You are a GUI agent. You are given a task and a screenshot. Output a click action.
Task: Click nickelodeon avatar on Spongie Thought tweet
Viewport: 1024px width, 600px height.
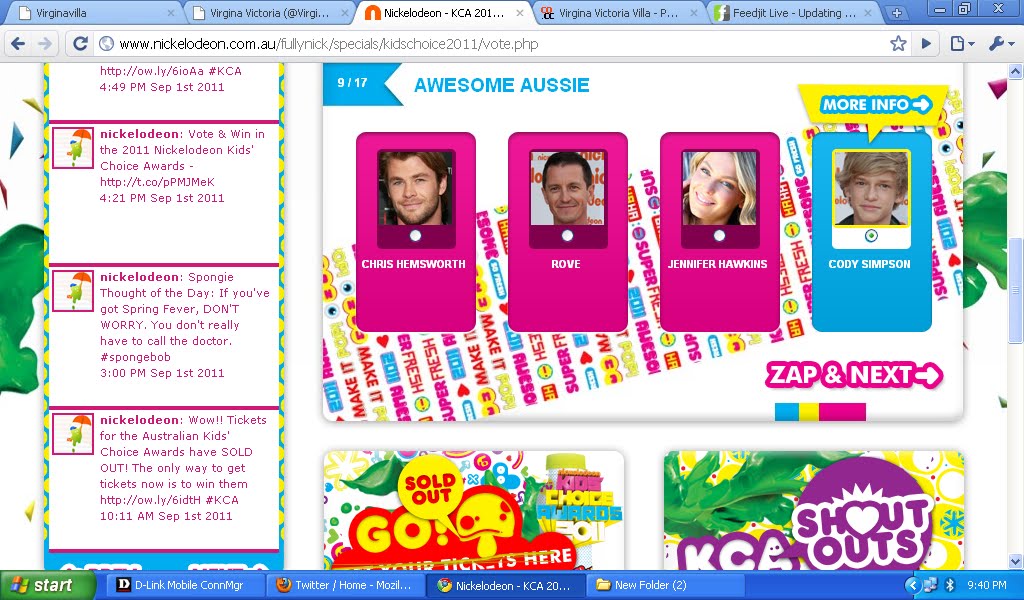pos(72,291)
